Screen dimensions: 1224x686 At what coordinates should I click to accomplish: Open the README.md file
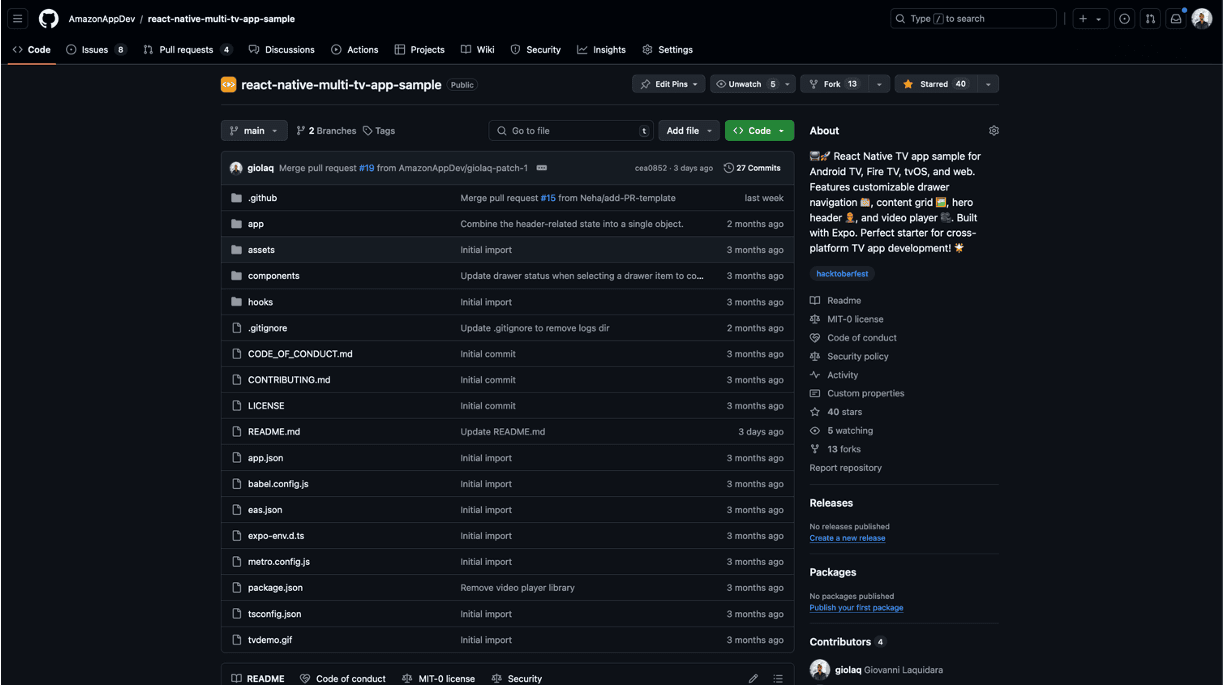pyautogui.click(x=274, y=432)
